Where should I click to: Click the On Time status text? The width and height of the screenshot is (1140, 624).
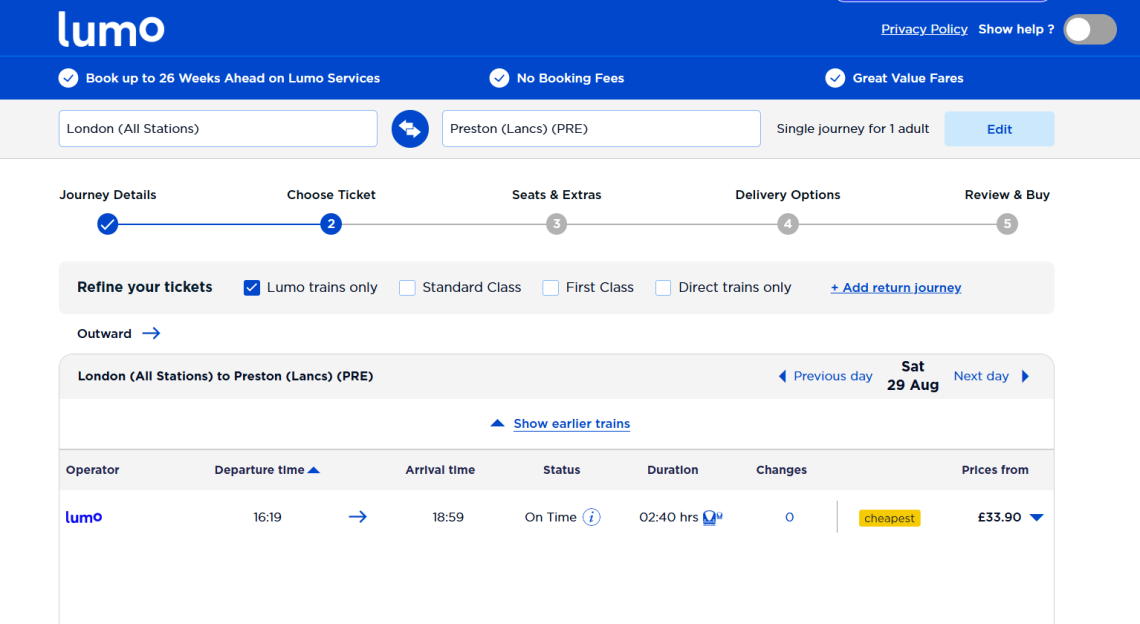(550, 517)
